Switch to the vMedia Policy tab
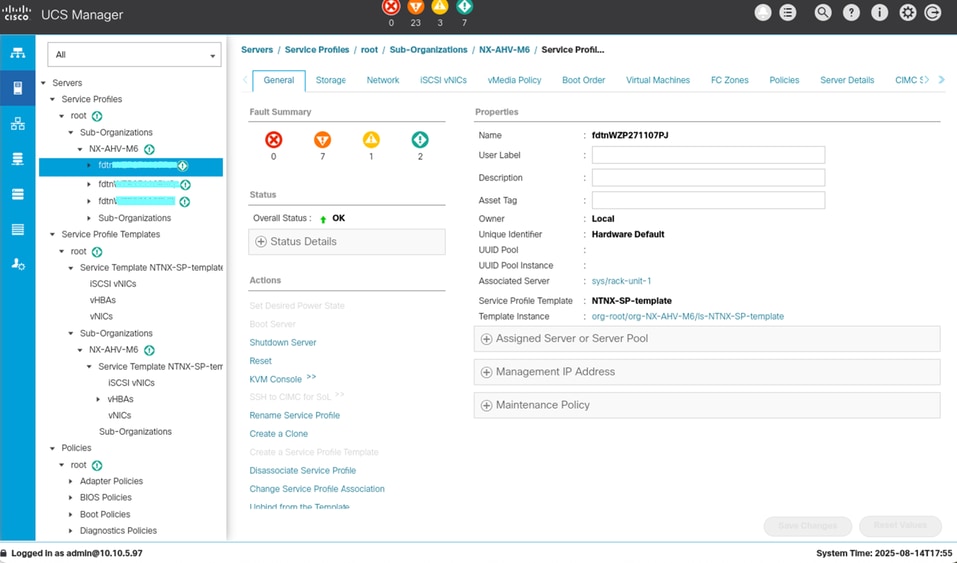Viewport: 957px width, 563px height. coord(515,80)
